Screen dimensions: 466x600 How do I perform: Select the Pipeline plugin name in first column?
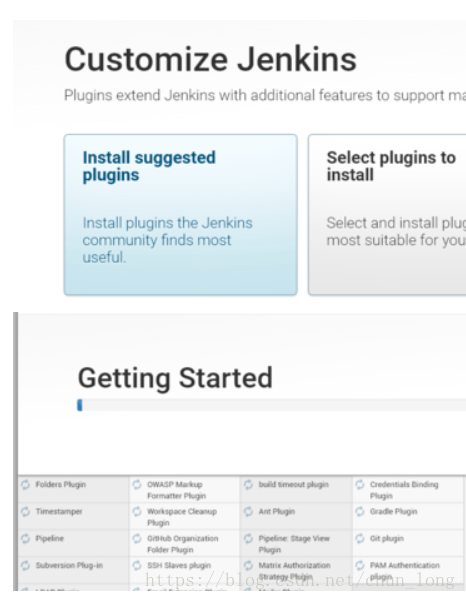49,538
